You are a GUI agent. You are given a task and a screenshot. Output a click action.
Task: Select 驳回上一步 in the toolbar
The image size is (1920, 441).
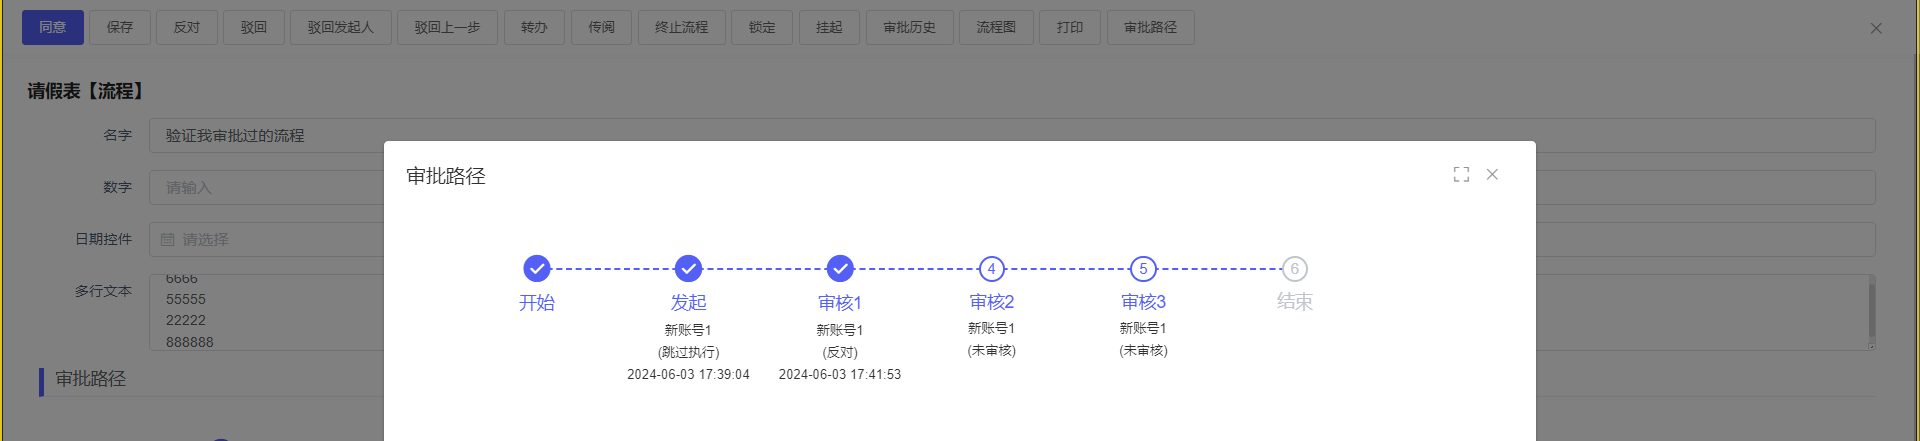pos(447,28)
